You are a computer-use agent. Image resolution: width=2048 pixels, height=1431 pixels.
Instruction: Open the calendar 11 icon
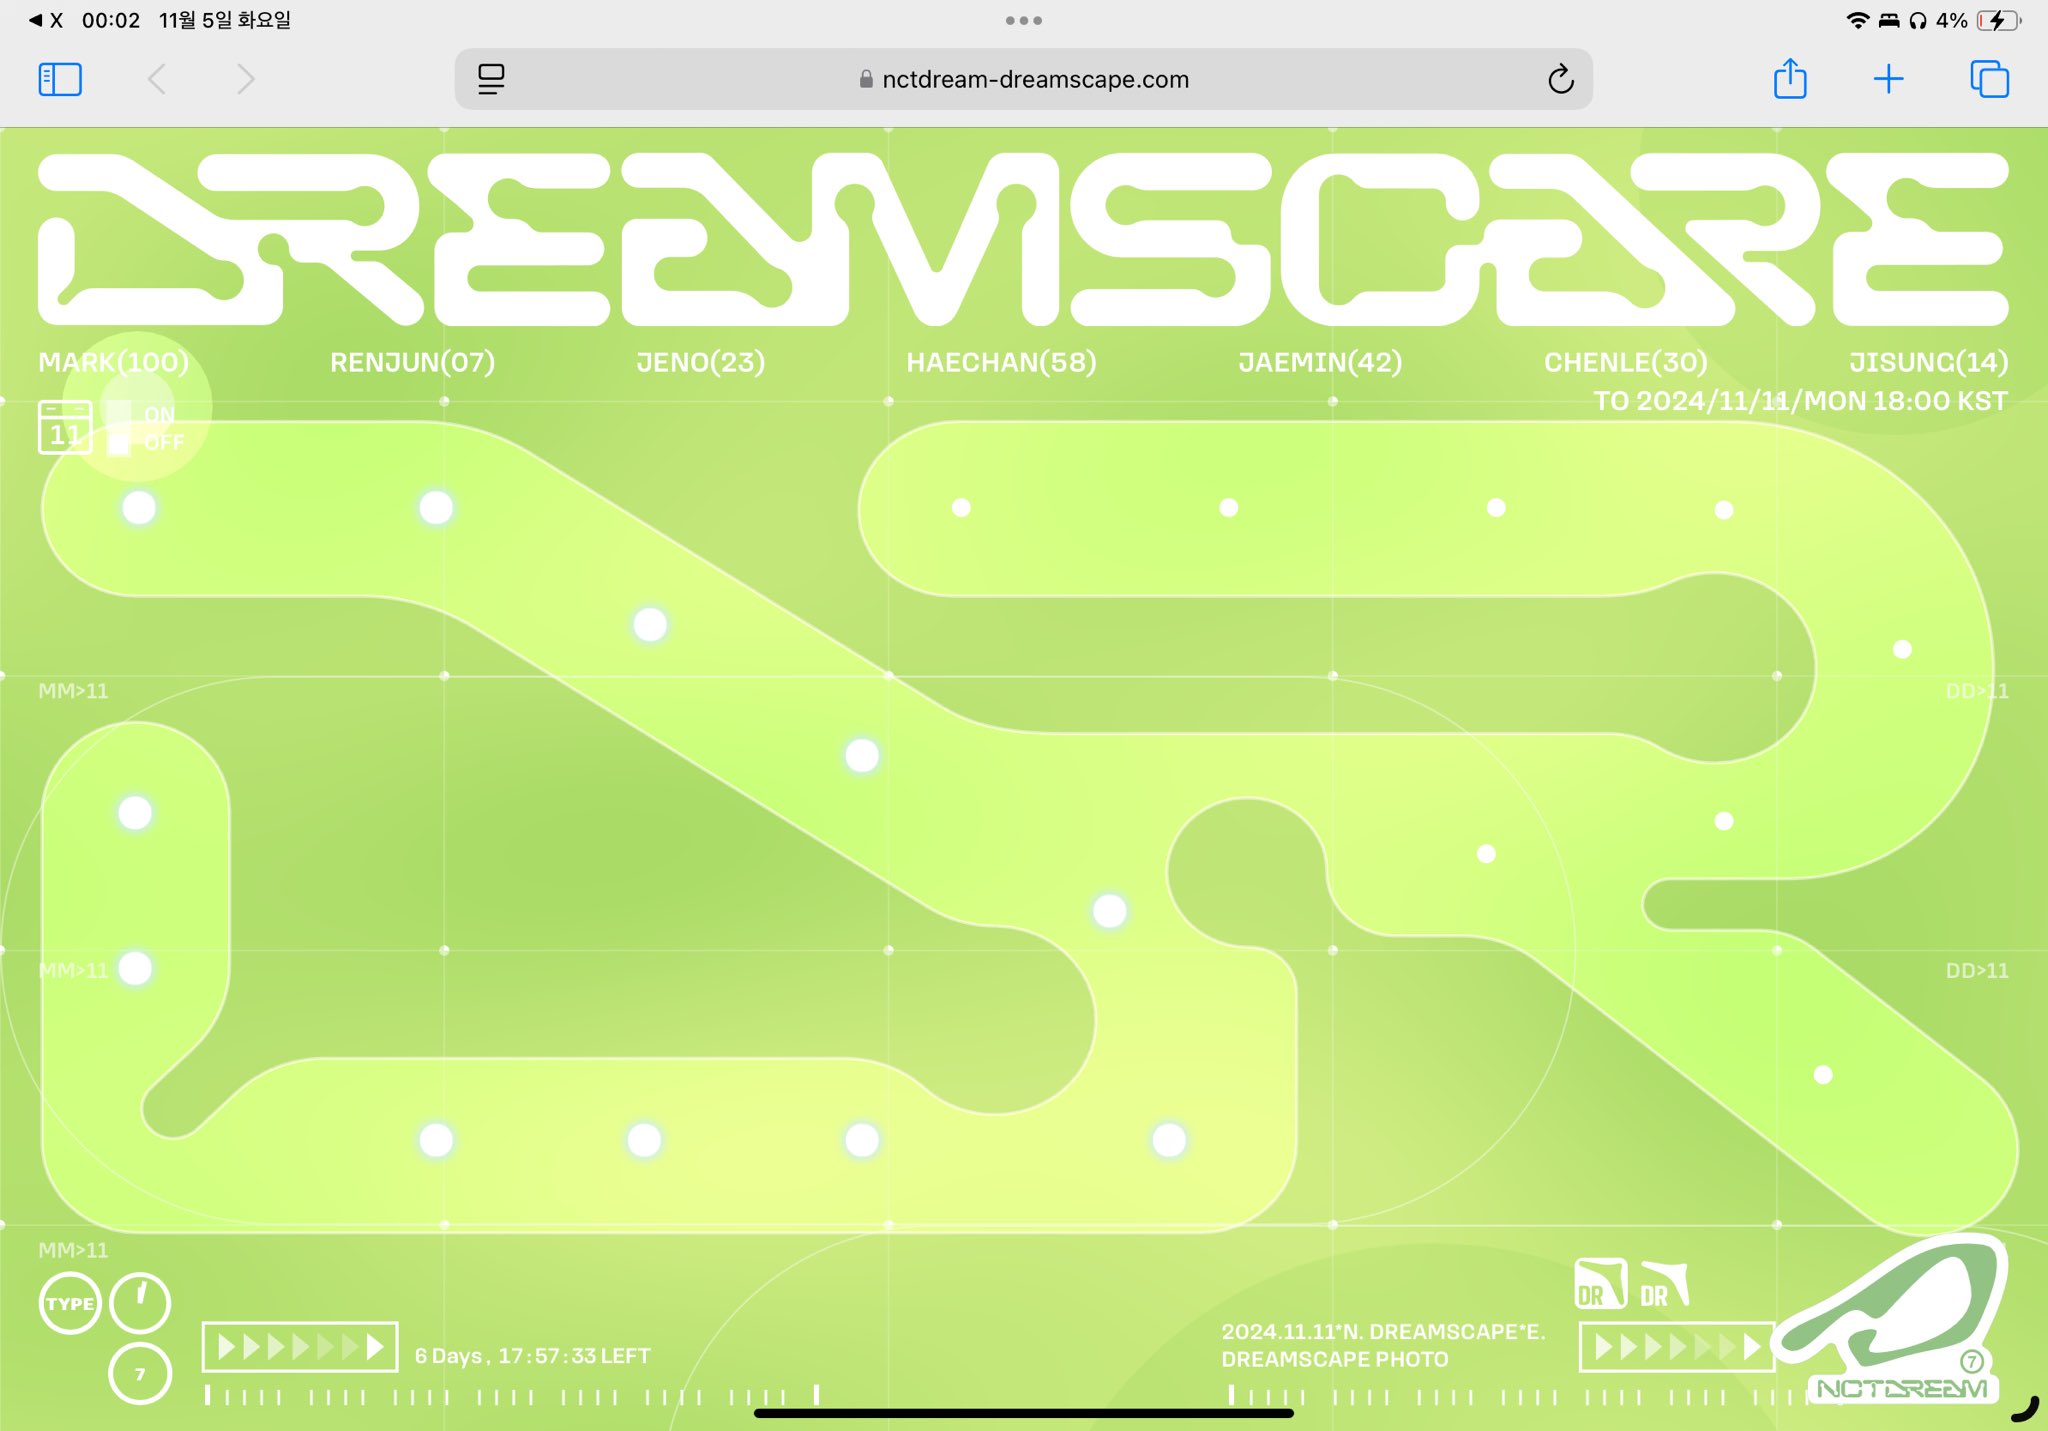tap(65, 427)
